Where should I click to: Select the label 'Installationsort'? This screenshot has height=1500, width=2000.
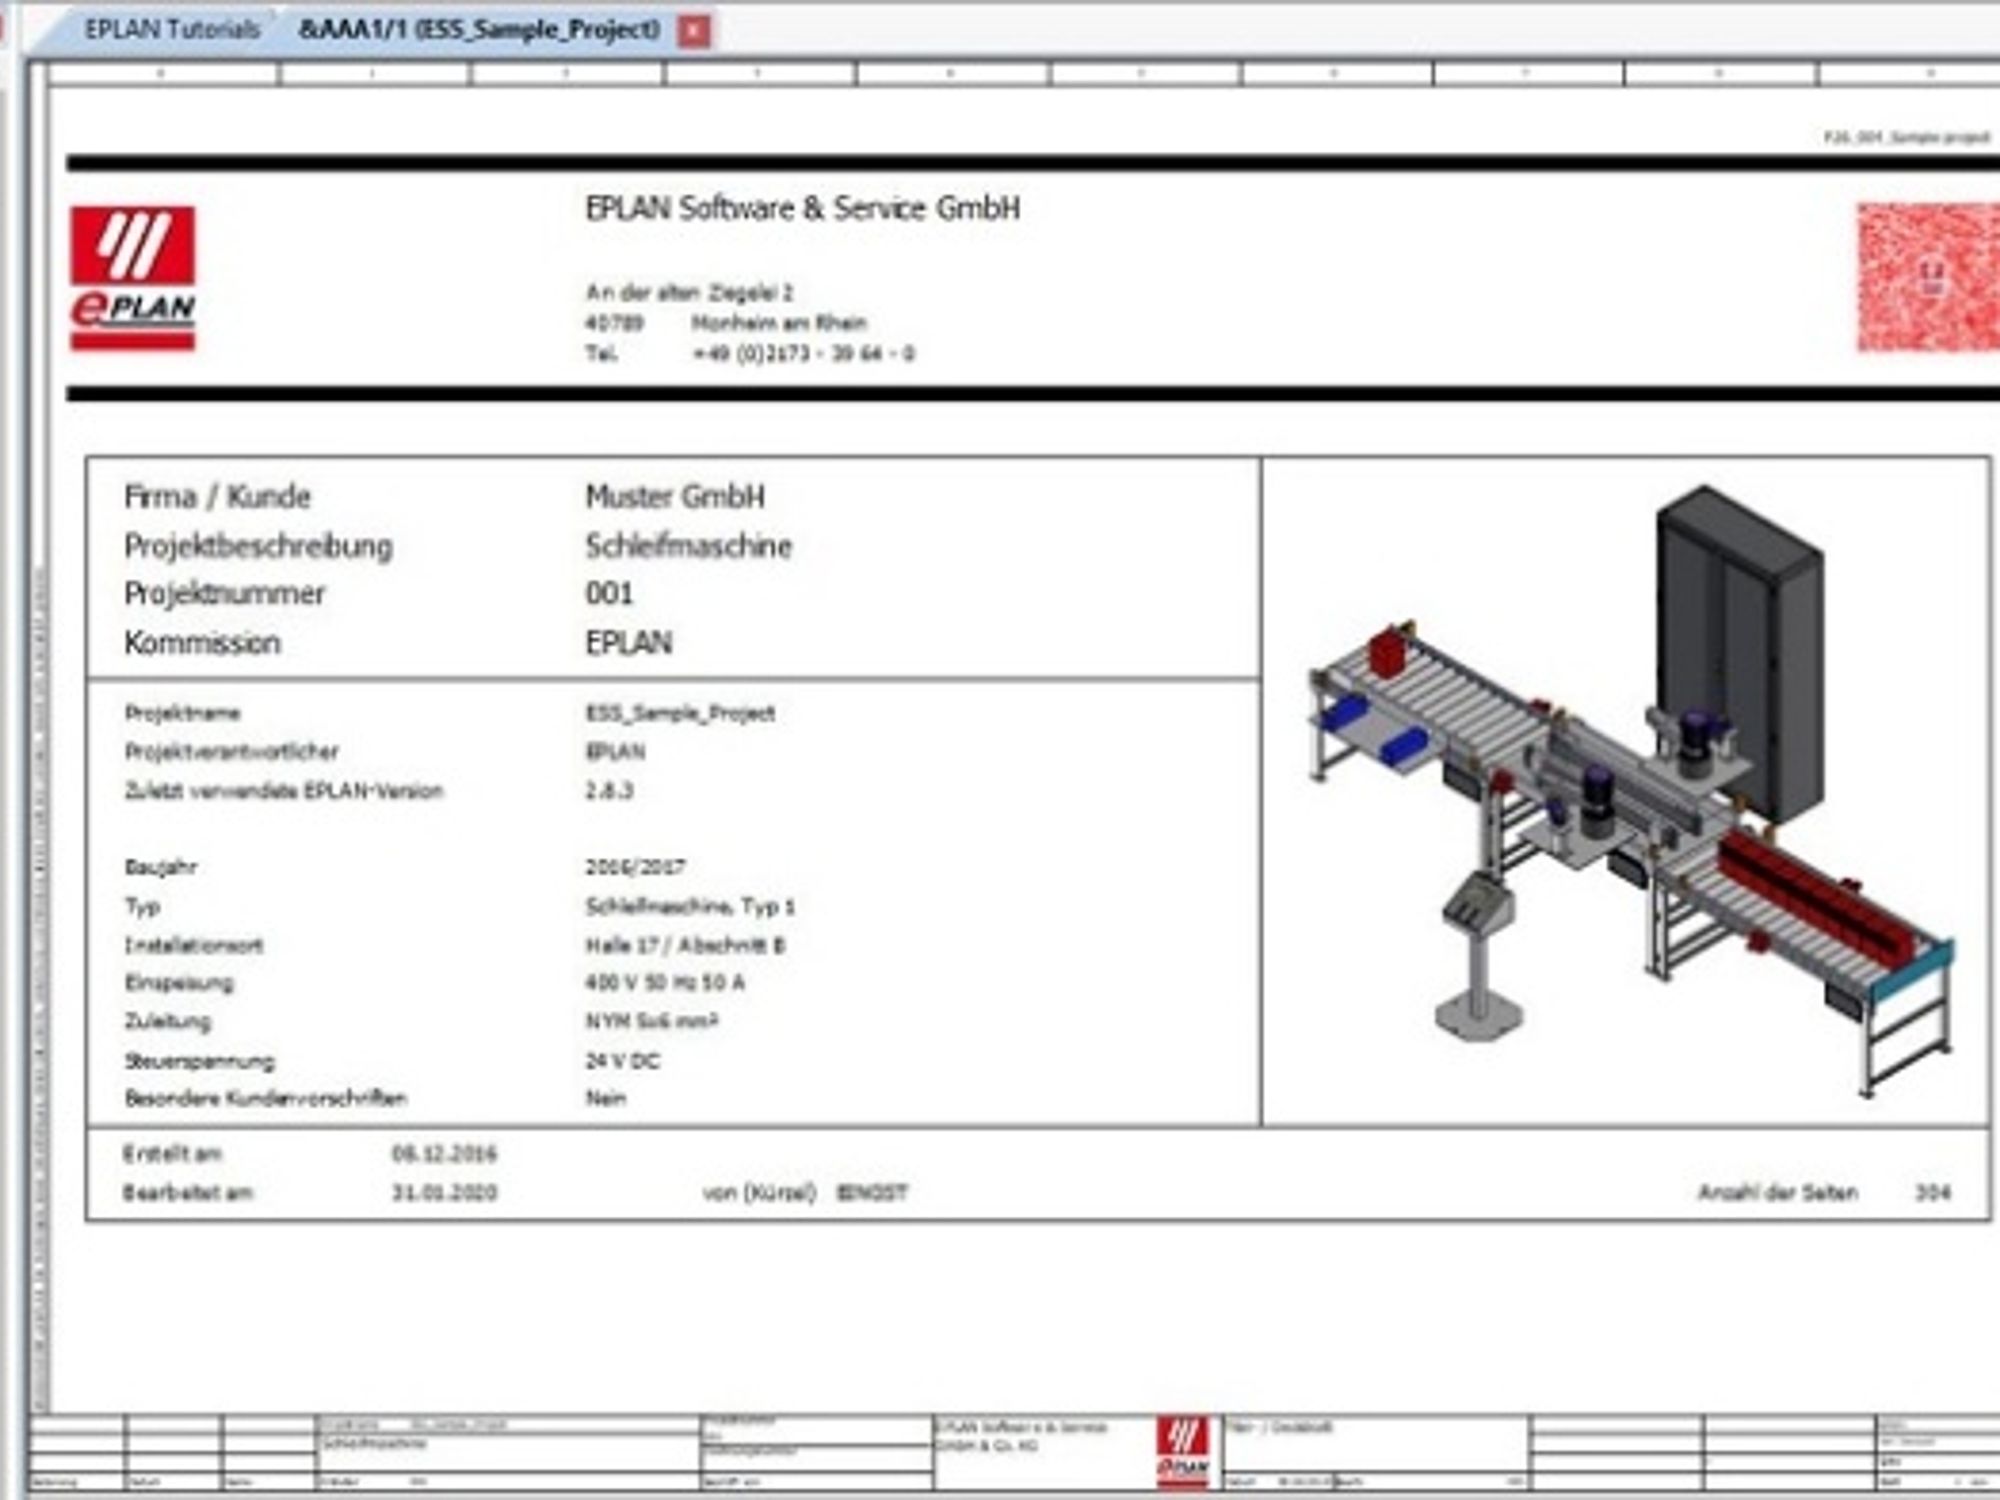point(194,945)
